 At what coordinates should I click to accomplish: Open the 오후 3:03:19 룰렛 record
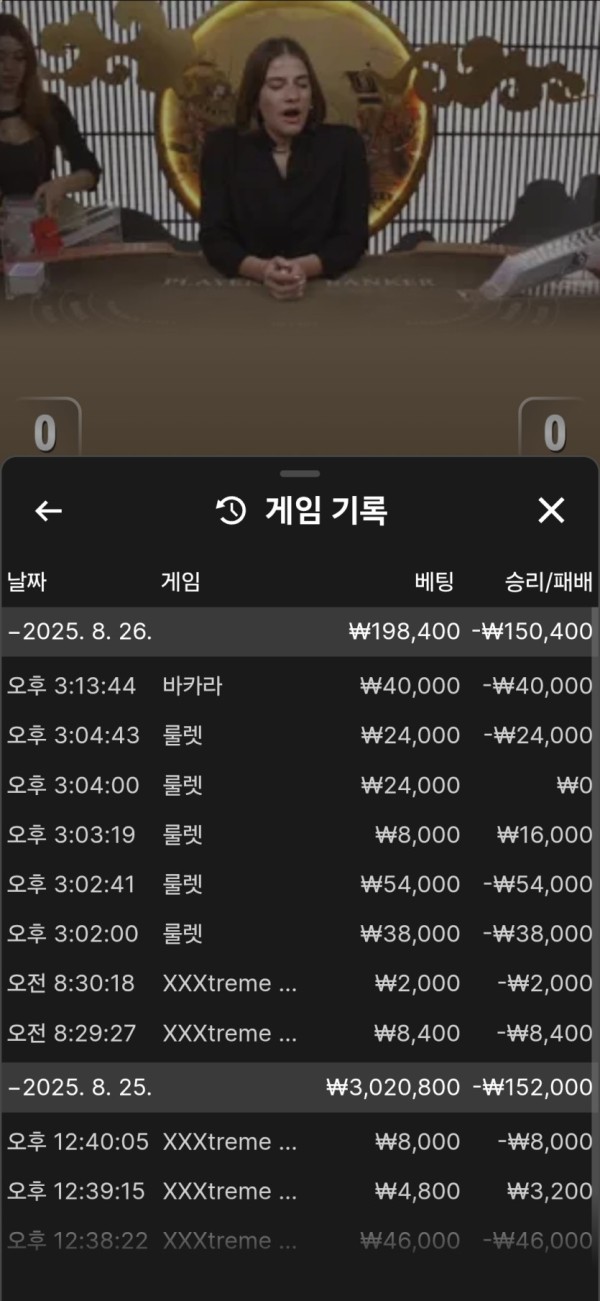[x=300, y=835]
